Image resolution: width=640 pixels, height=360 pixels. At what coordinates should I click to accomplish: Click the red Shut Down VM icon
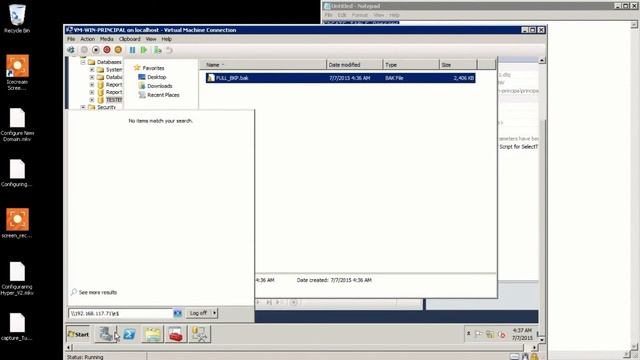click(107, 50)
